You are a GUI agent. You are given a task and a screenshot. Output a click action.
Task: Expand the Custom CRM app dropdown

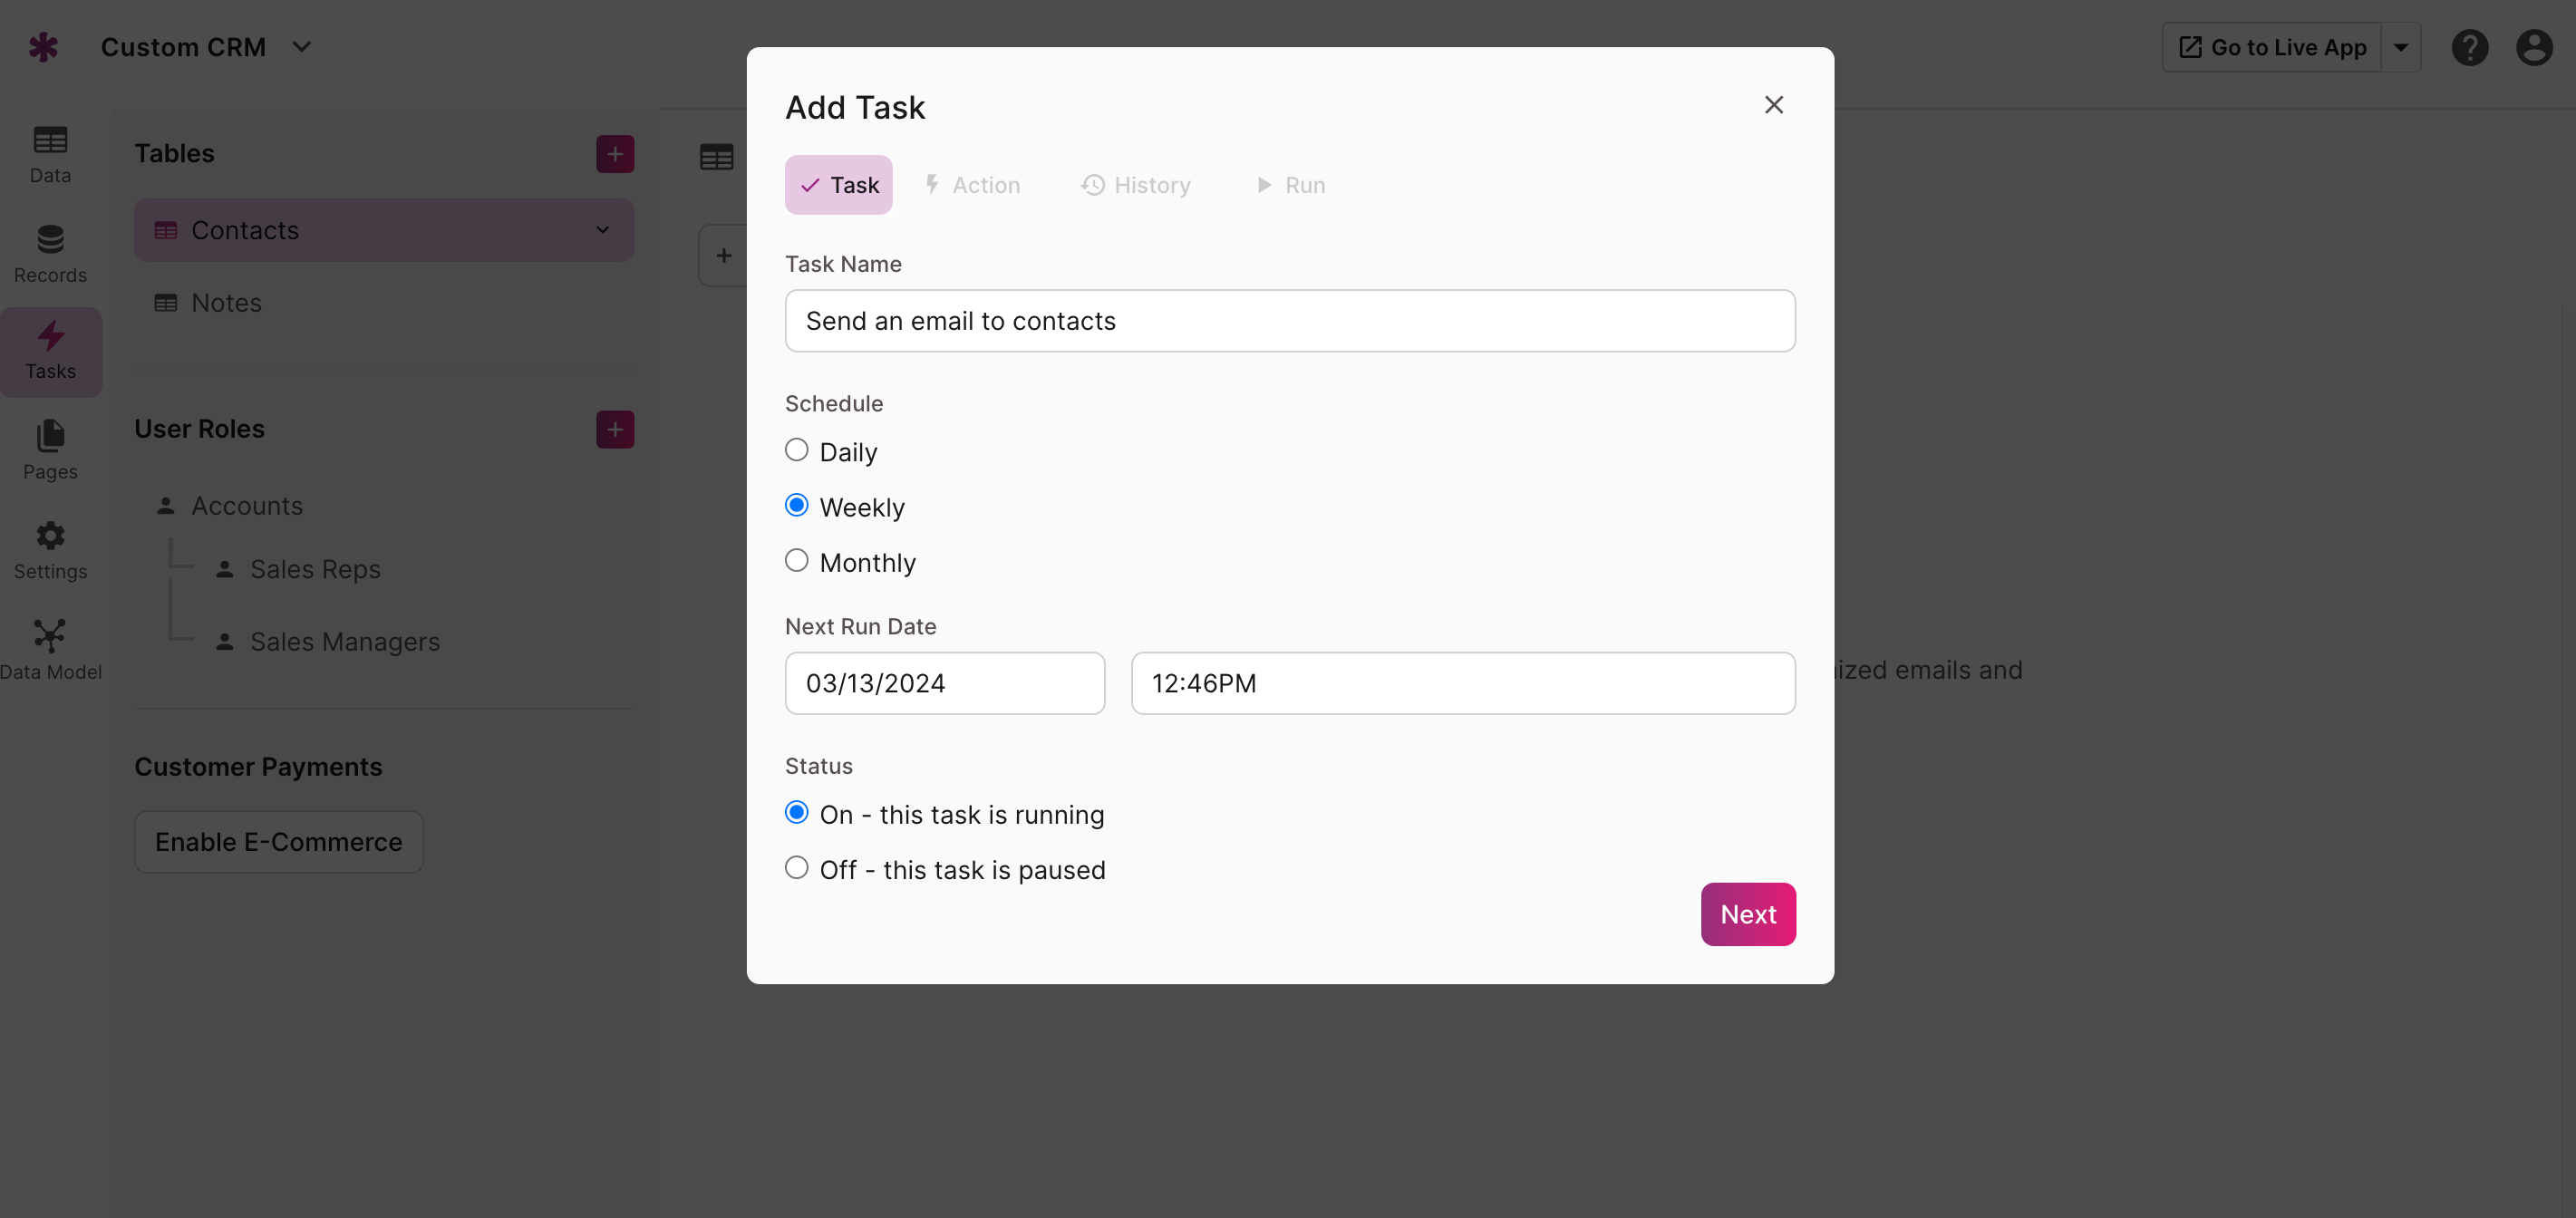tap(301, 47)
